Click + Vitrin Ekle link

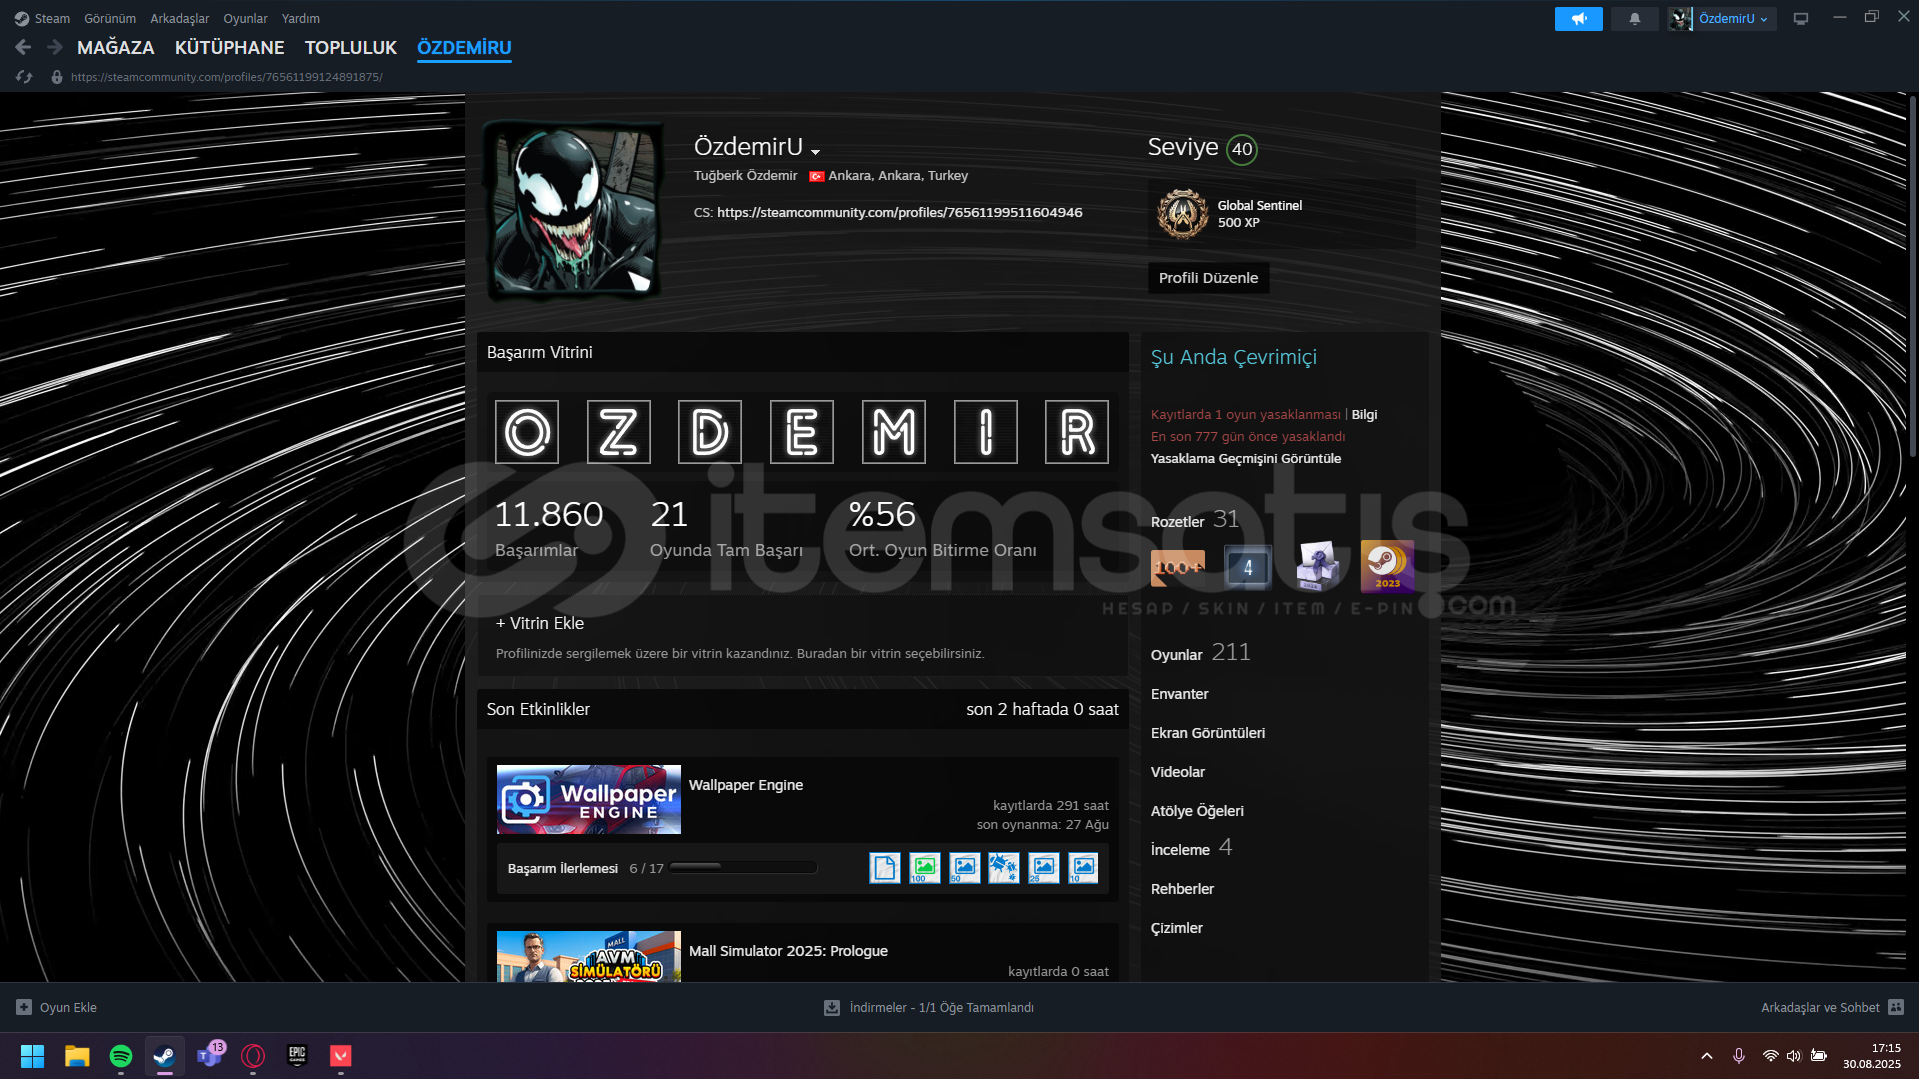coord(540,623)
